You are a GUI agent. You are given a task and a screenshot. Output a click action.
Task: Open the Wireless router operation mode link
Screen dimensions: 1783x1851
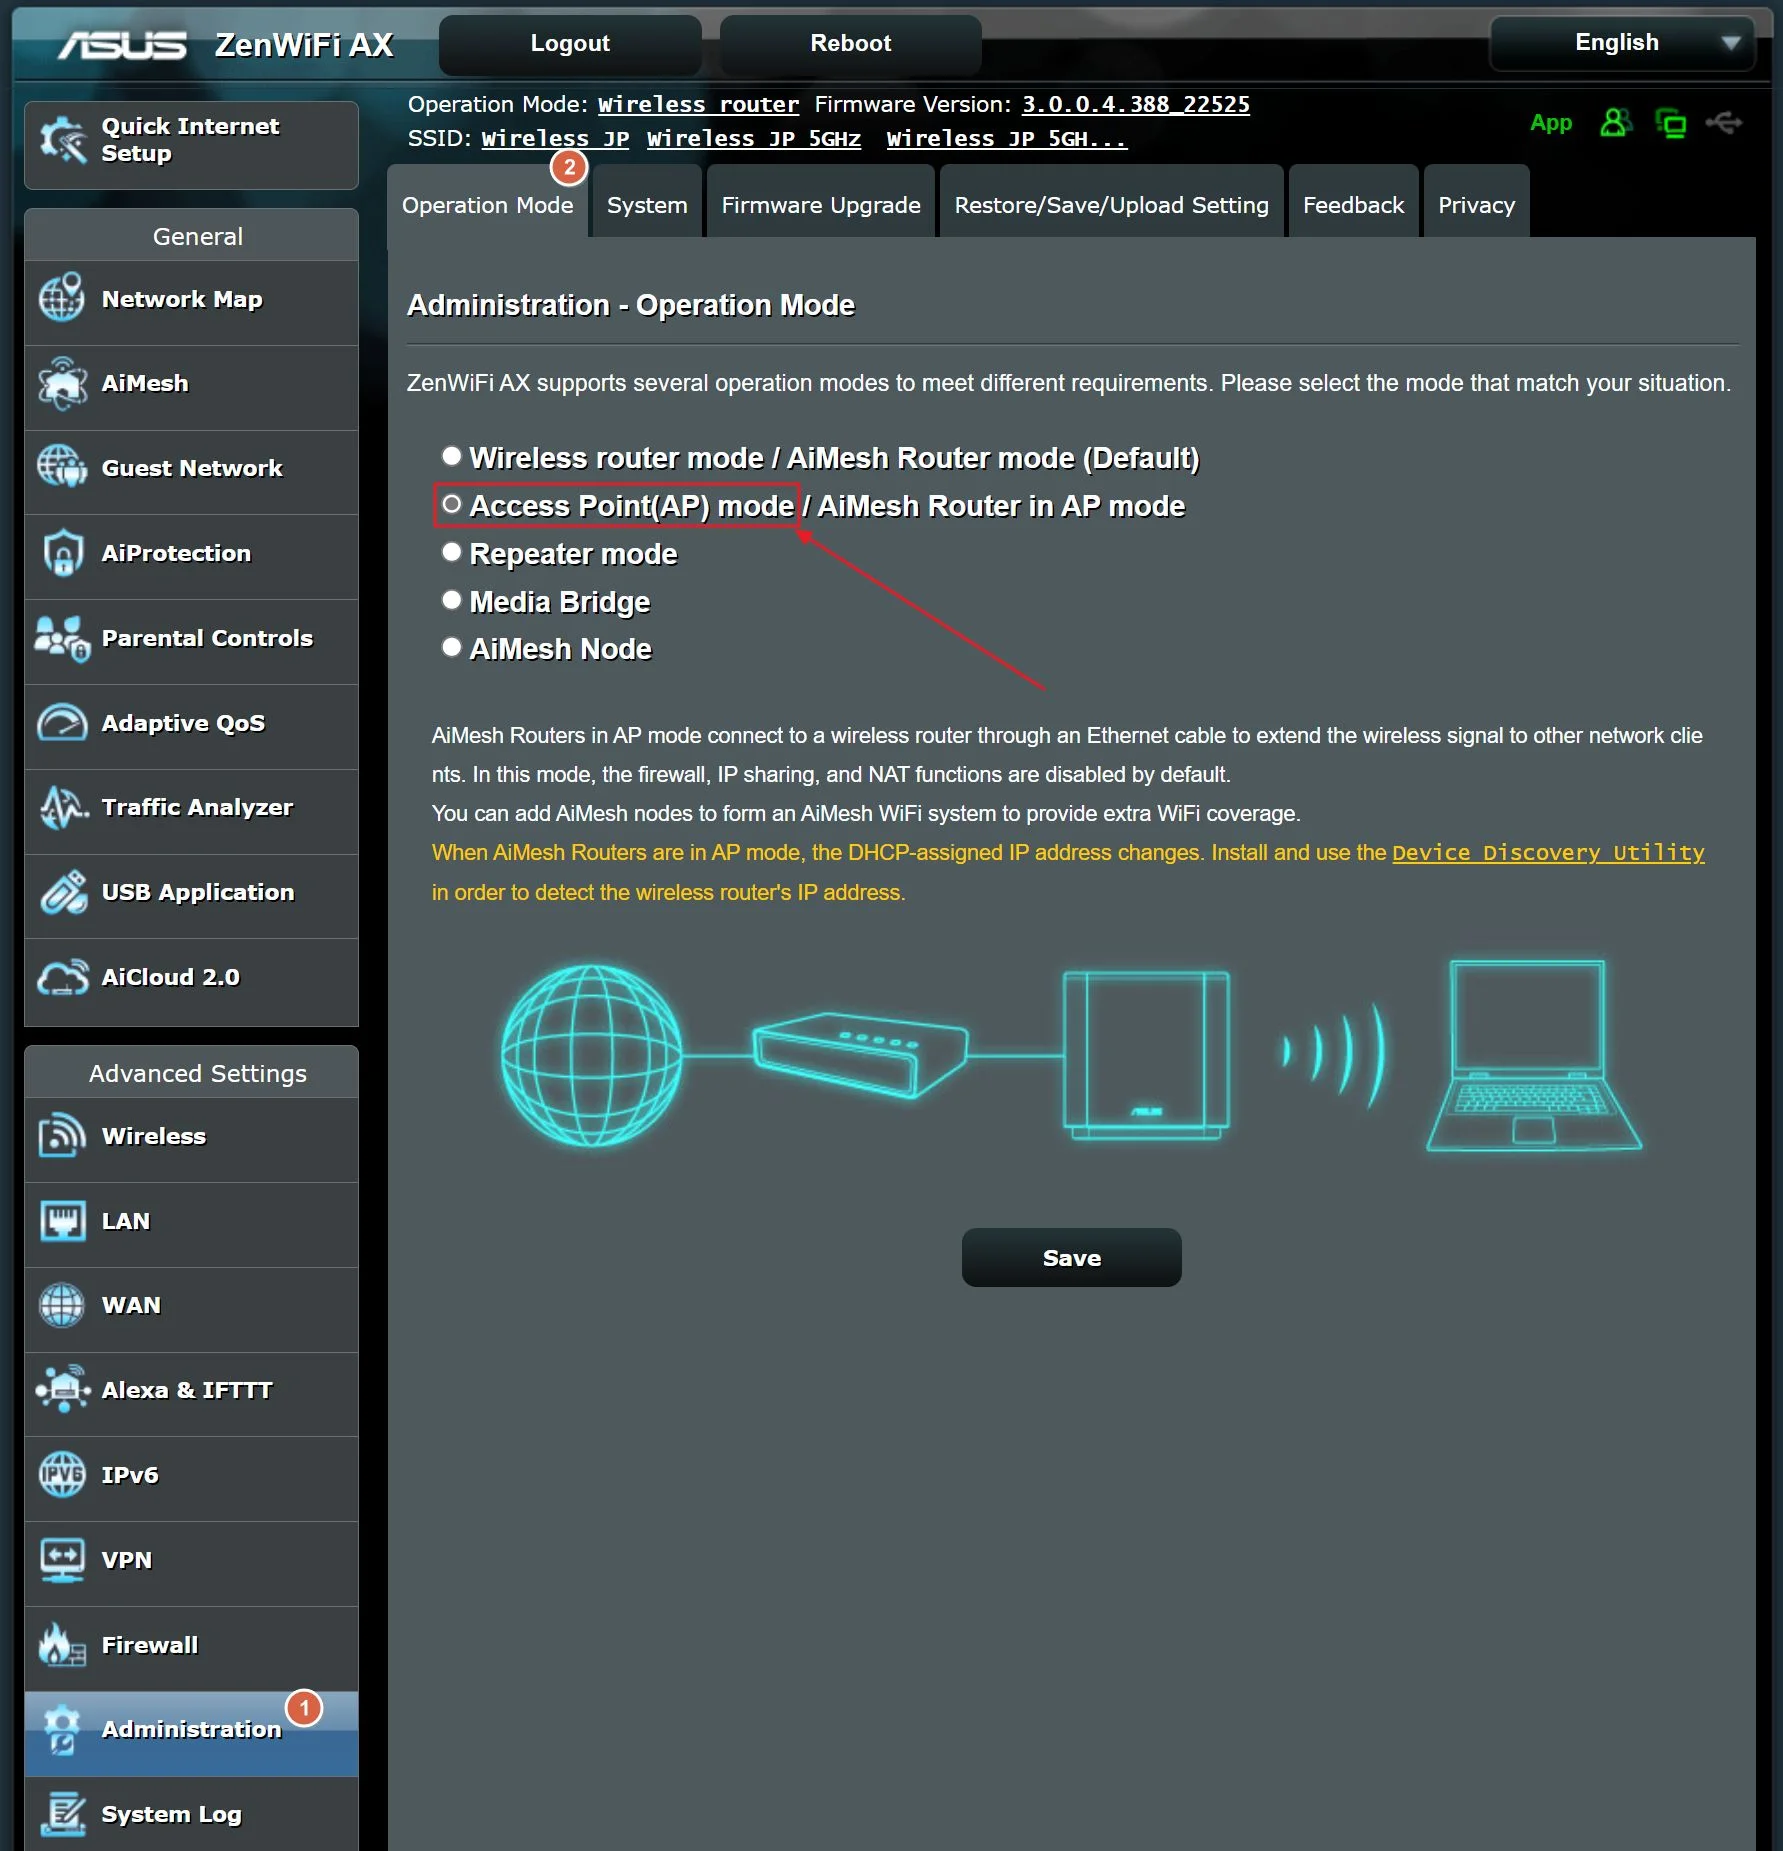[698, 105]
